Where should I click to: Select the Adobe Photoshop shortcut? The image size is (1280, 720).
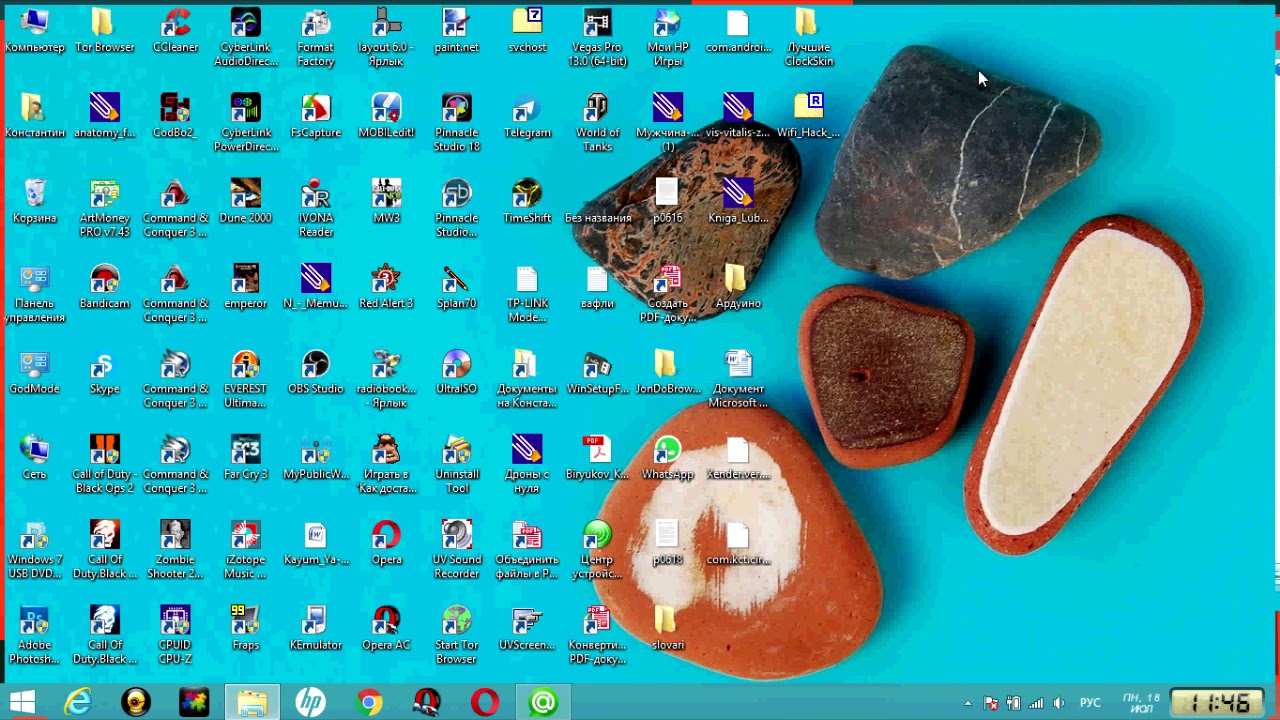(34, 635)
